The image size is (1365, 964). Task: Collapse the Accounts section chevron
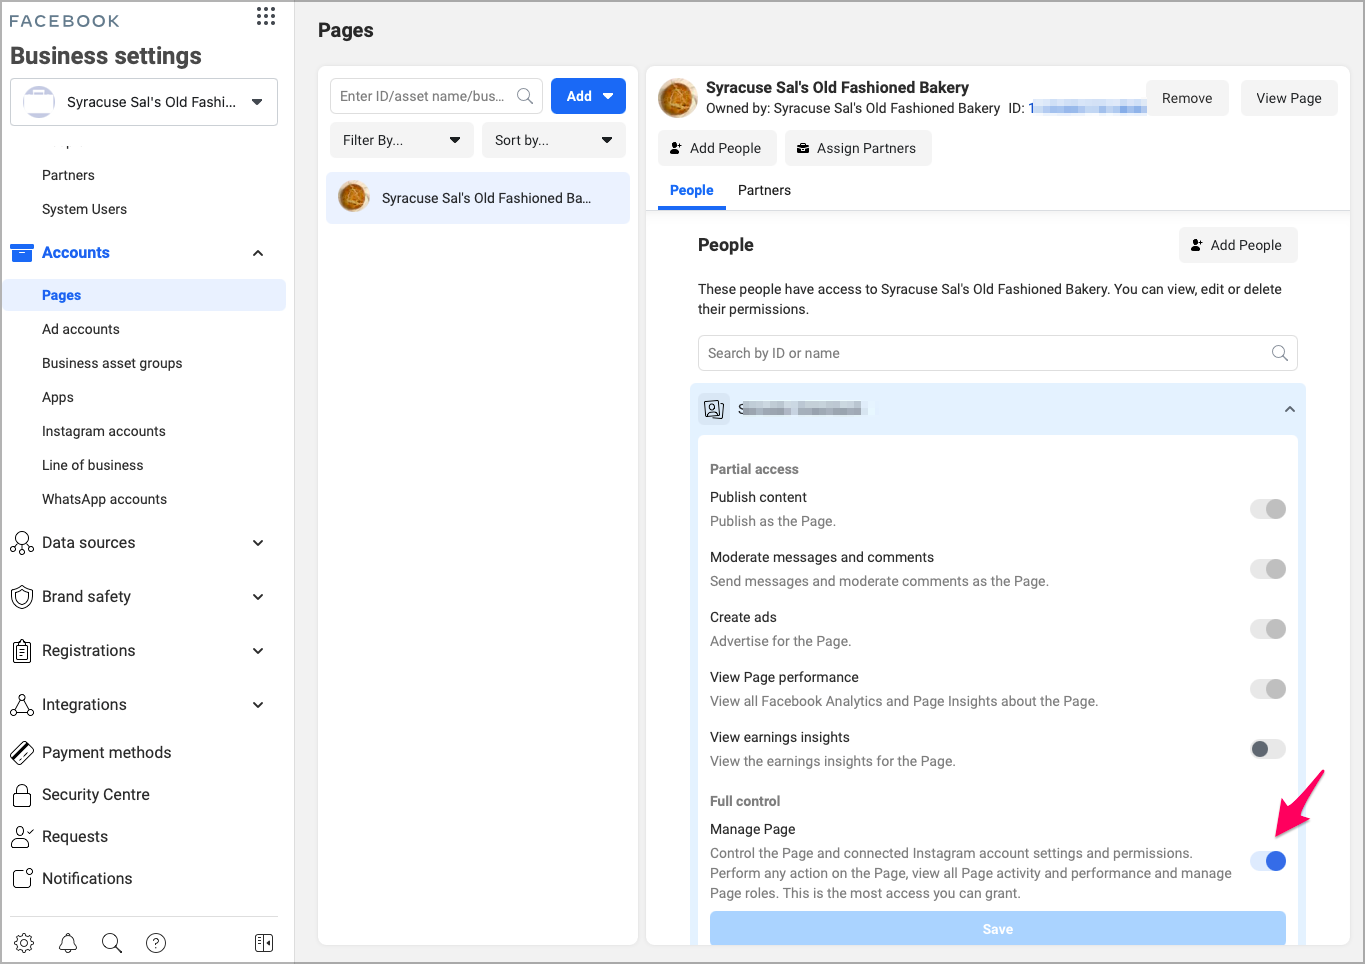click(x=258, y=253)
